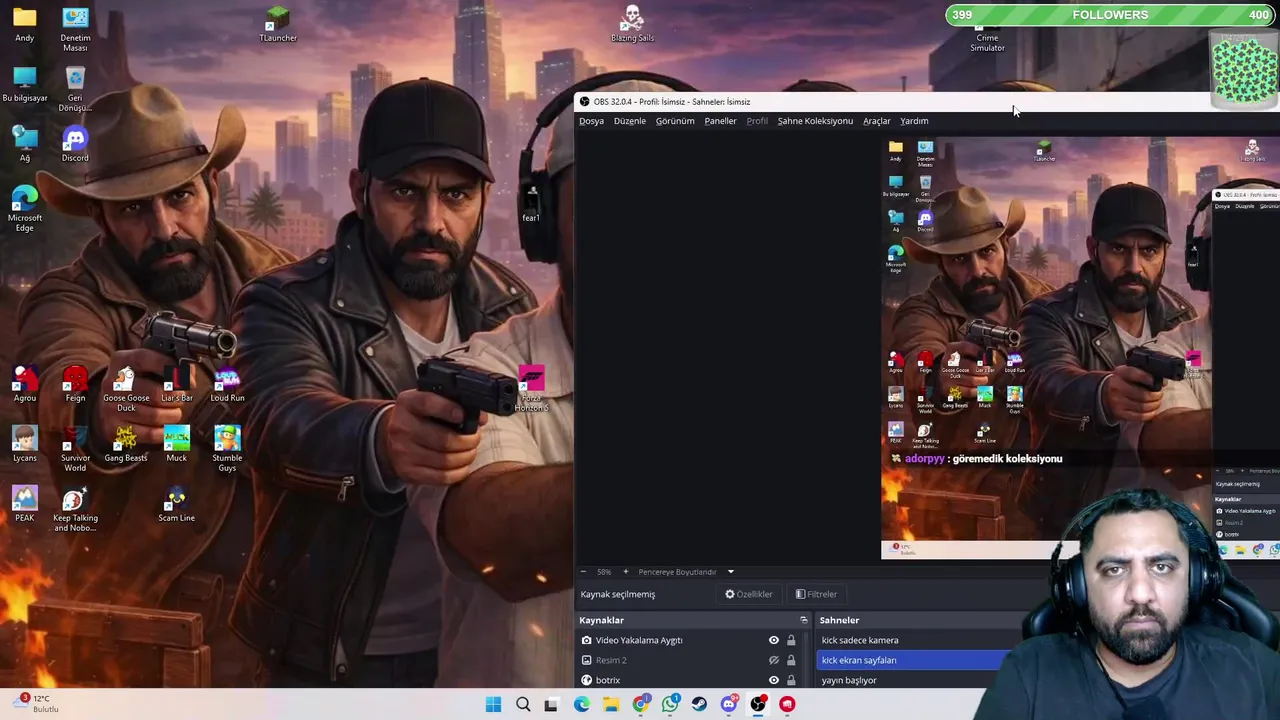
Task: Launch the Stumble Guys desktop shortcut
Action: tap(227, 449)
